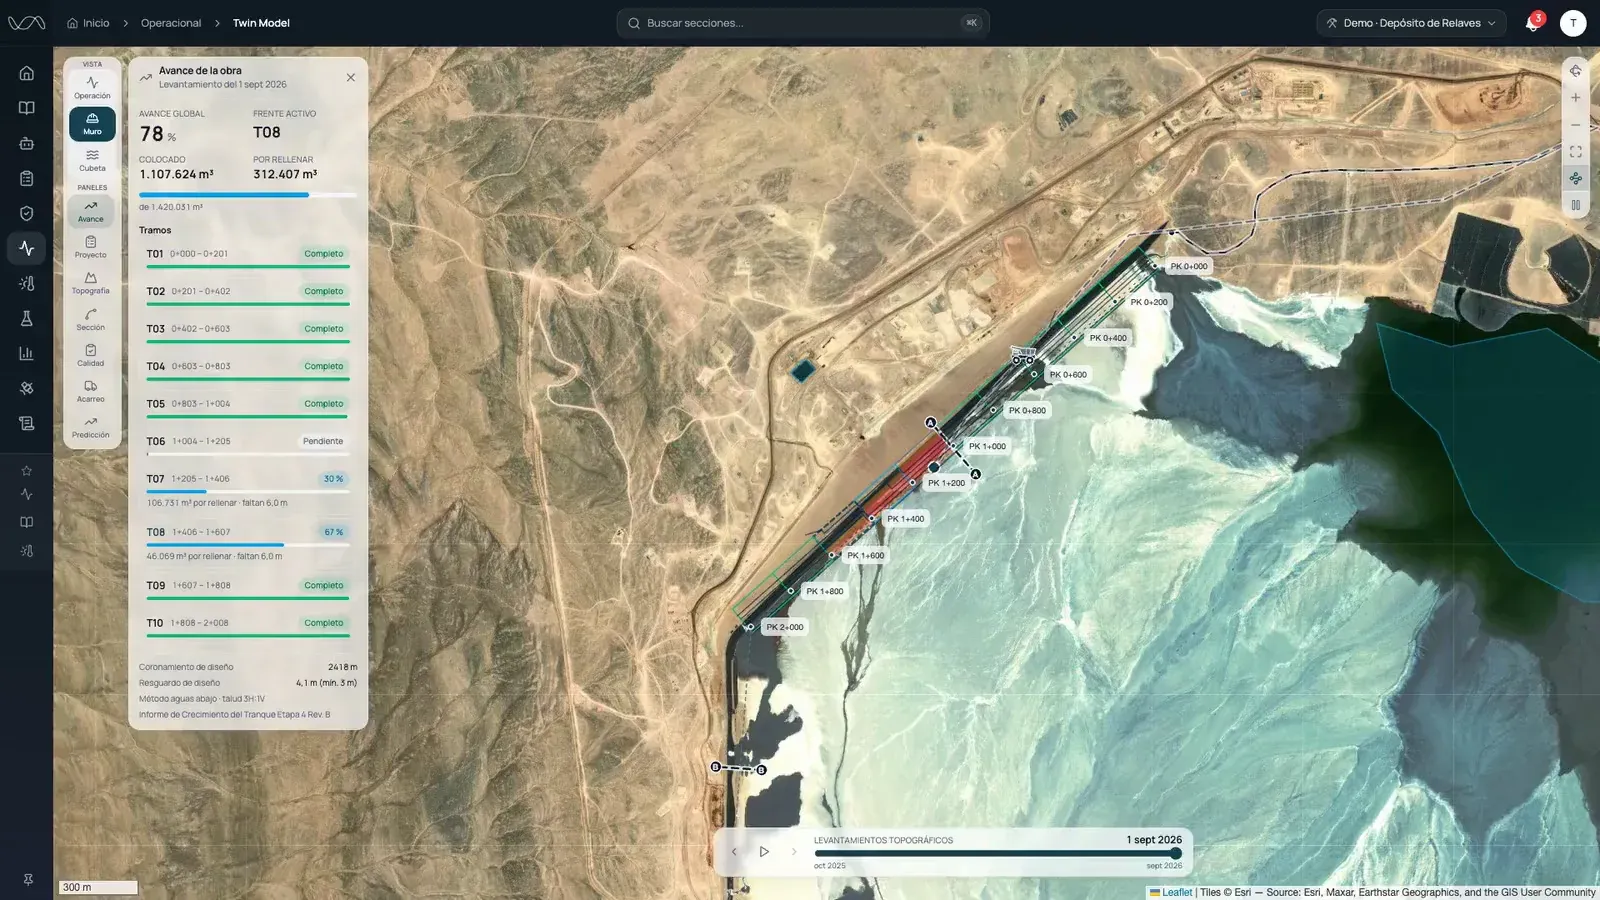Zoom in the map with plus button
The width and height of the screenshot is (1600, 900).
[1575, 98]
